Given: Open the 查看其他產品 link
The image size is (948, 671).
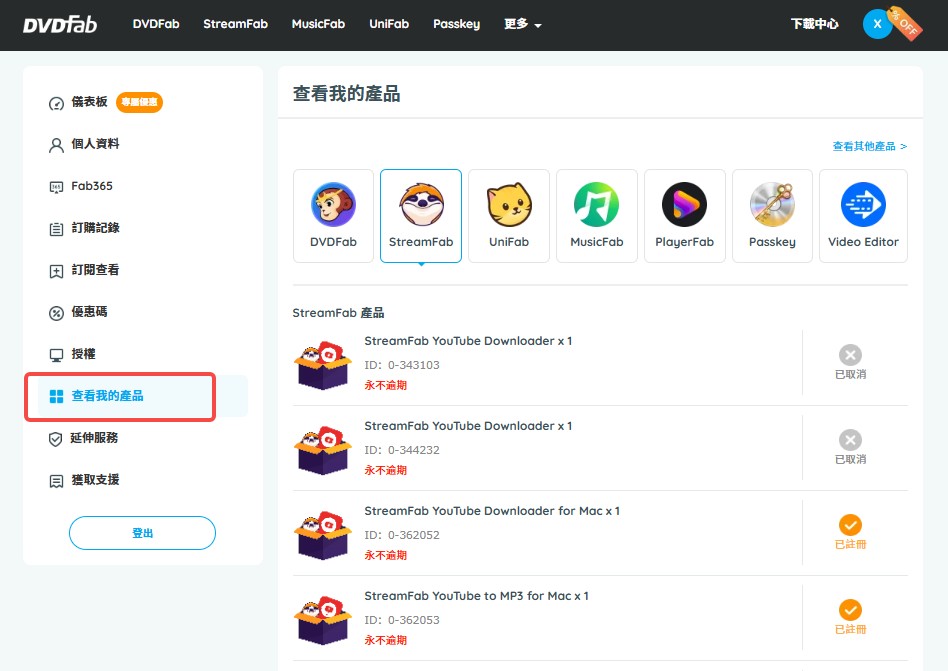Looking at the screenshot, I should [x=869, y=146].
